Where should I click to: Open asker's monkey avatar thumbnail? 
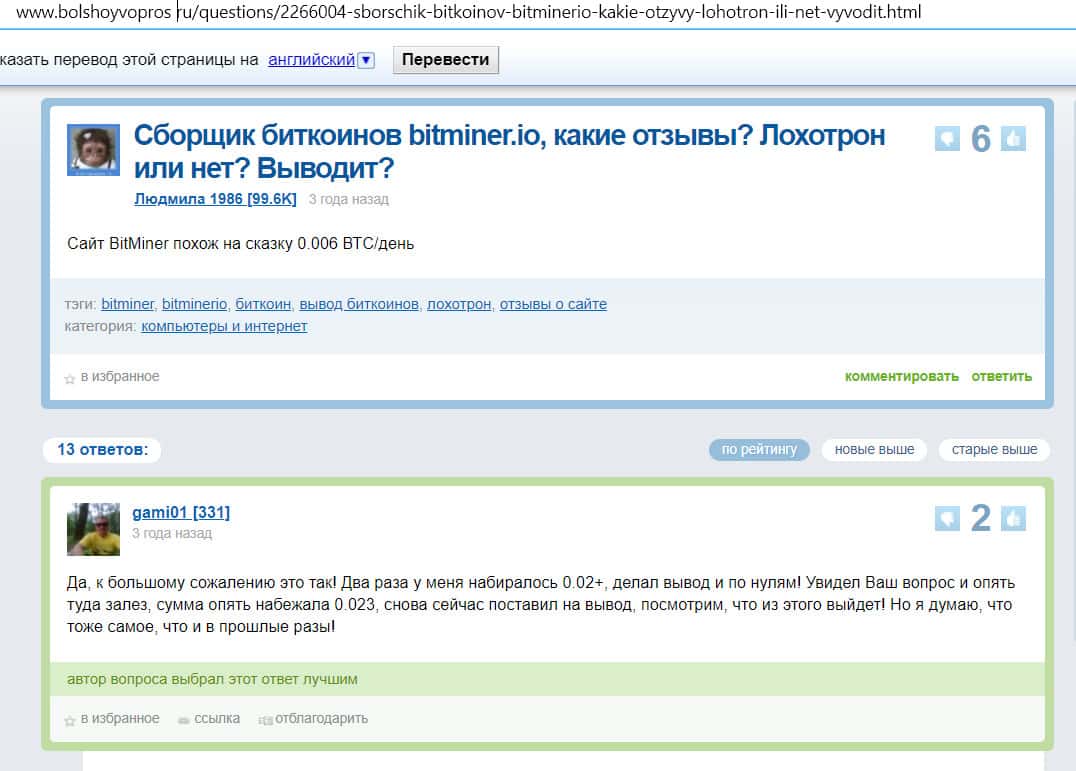pos(93,150)
